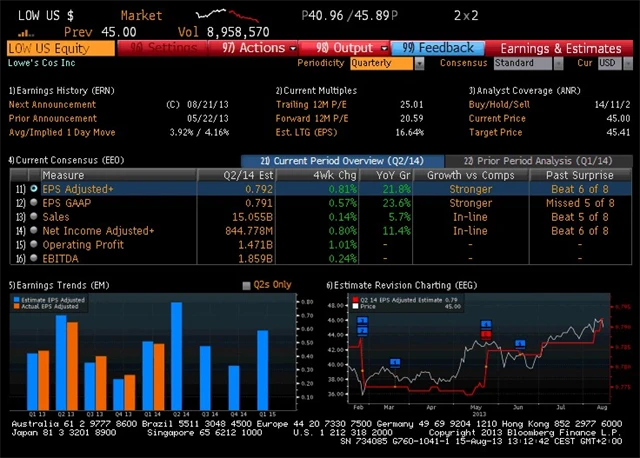This screenshot has width=640, height=458.
Task: Open 4) Current Consensus (EEO) section
Action: coord(66,160)
